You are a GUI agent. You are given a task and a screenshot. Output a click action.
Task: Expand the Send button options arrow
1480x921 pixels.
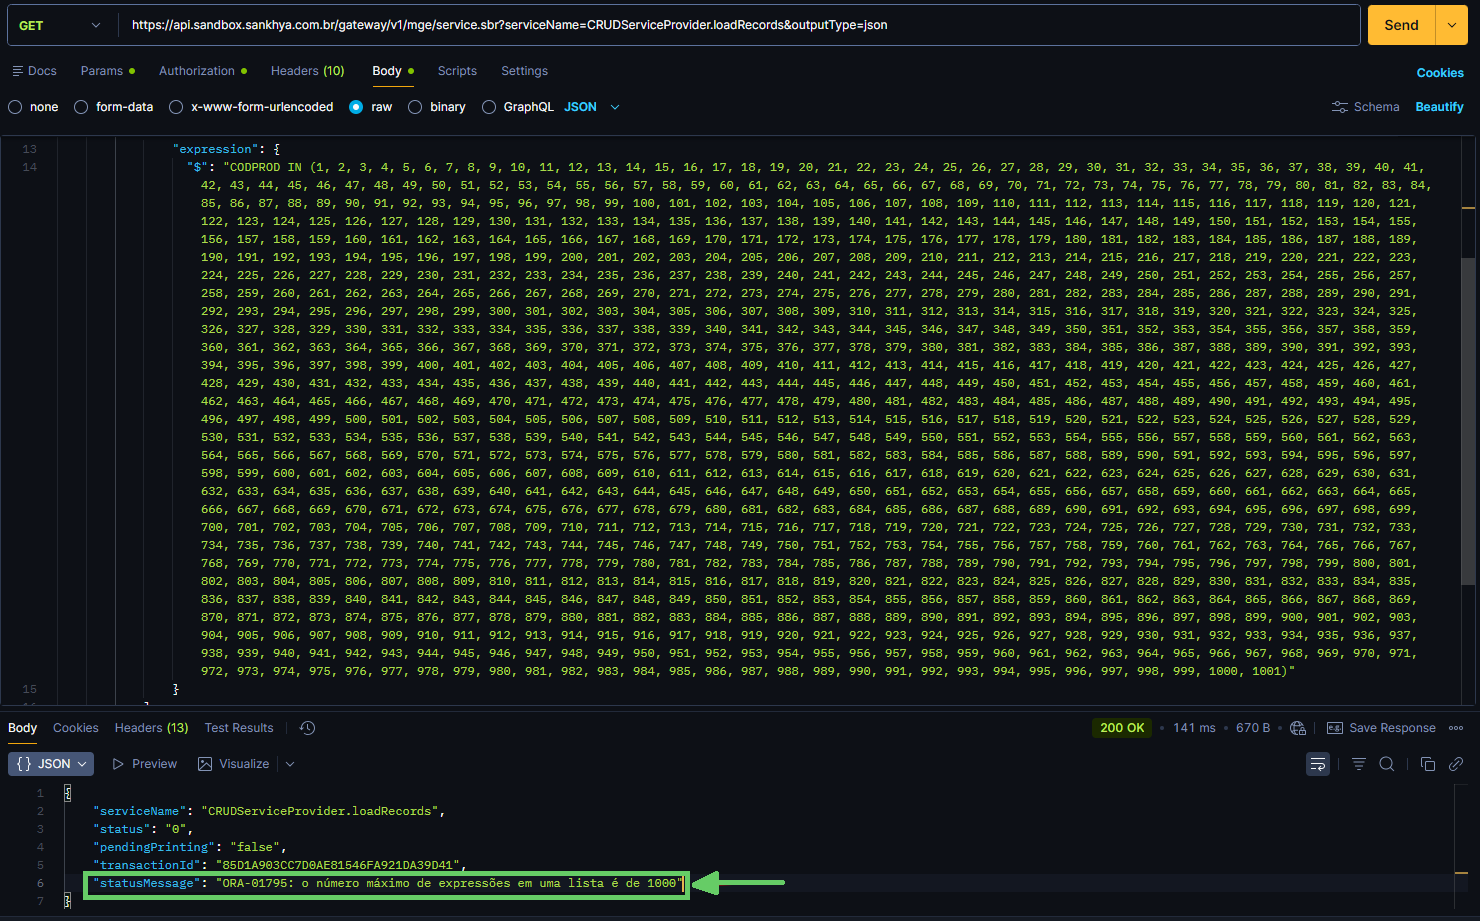point(1452,25)
